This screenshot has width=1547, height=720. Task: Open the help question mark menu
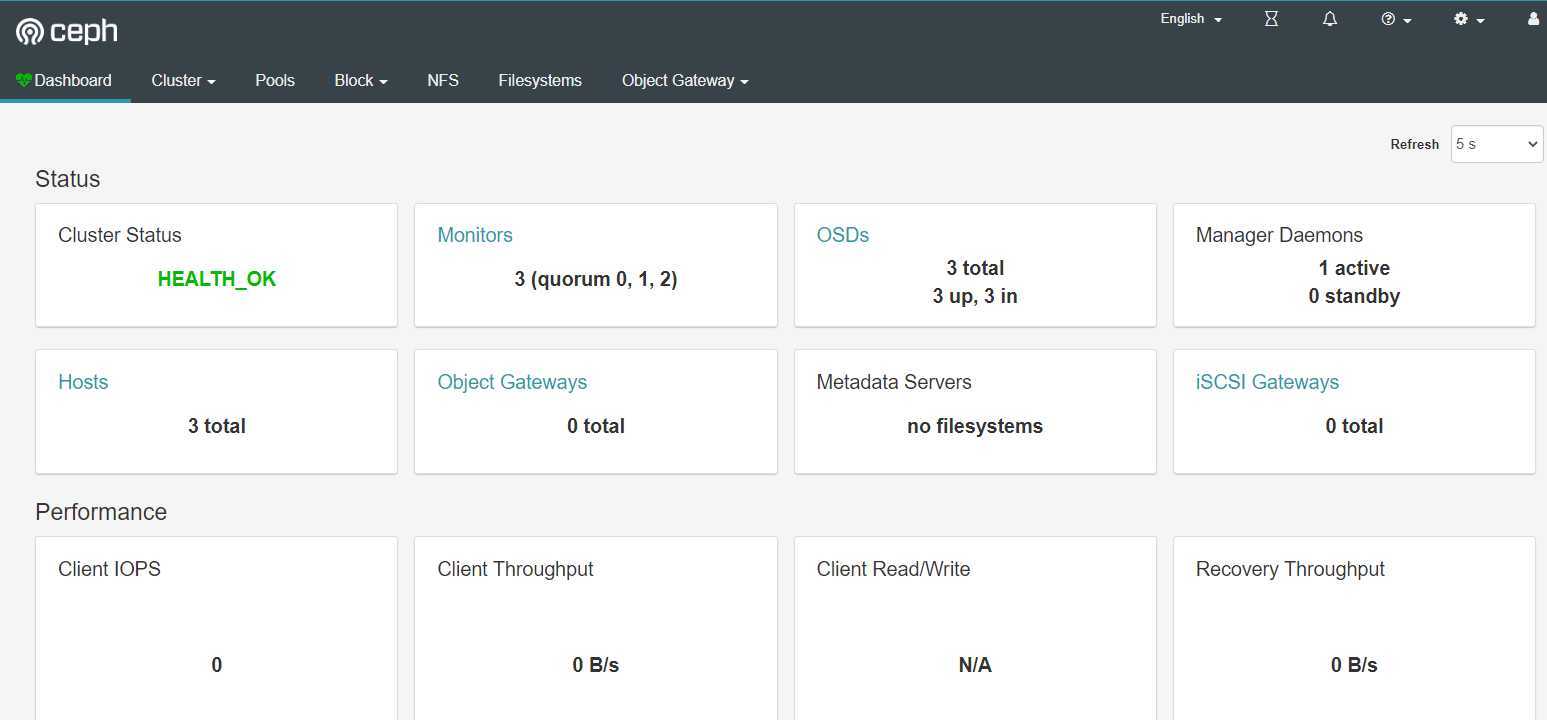coord(1396,19)
